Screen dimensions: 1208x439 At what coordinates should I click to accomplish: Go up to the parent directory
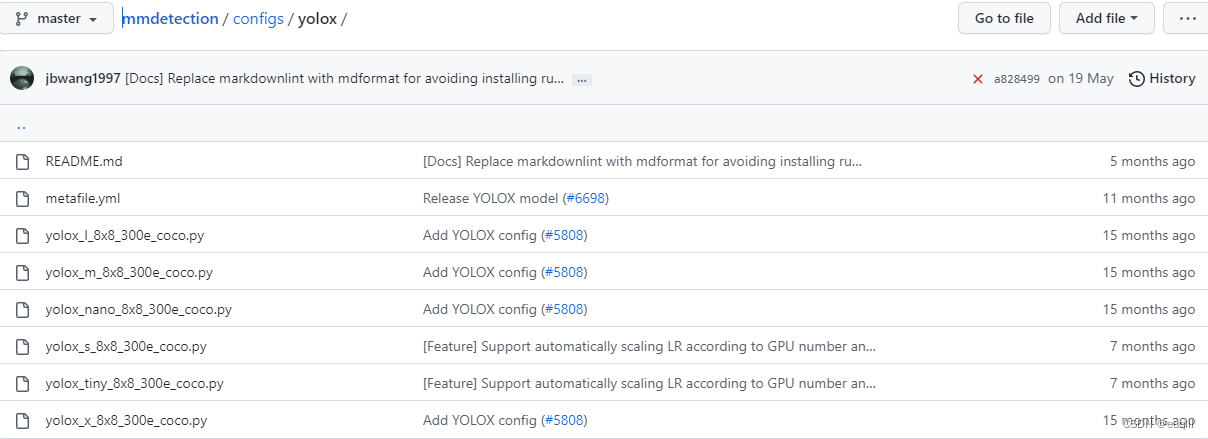tap(22, 126)
